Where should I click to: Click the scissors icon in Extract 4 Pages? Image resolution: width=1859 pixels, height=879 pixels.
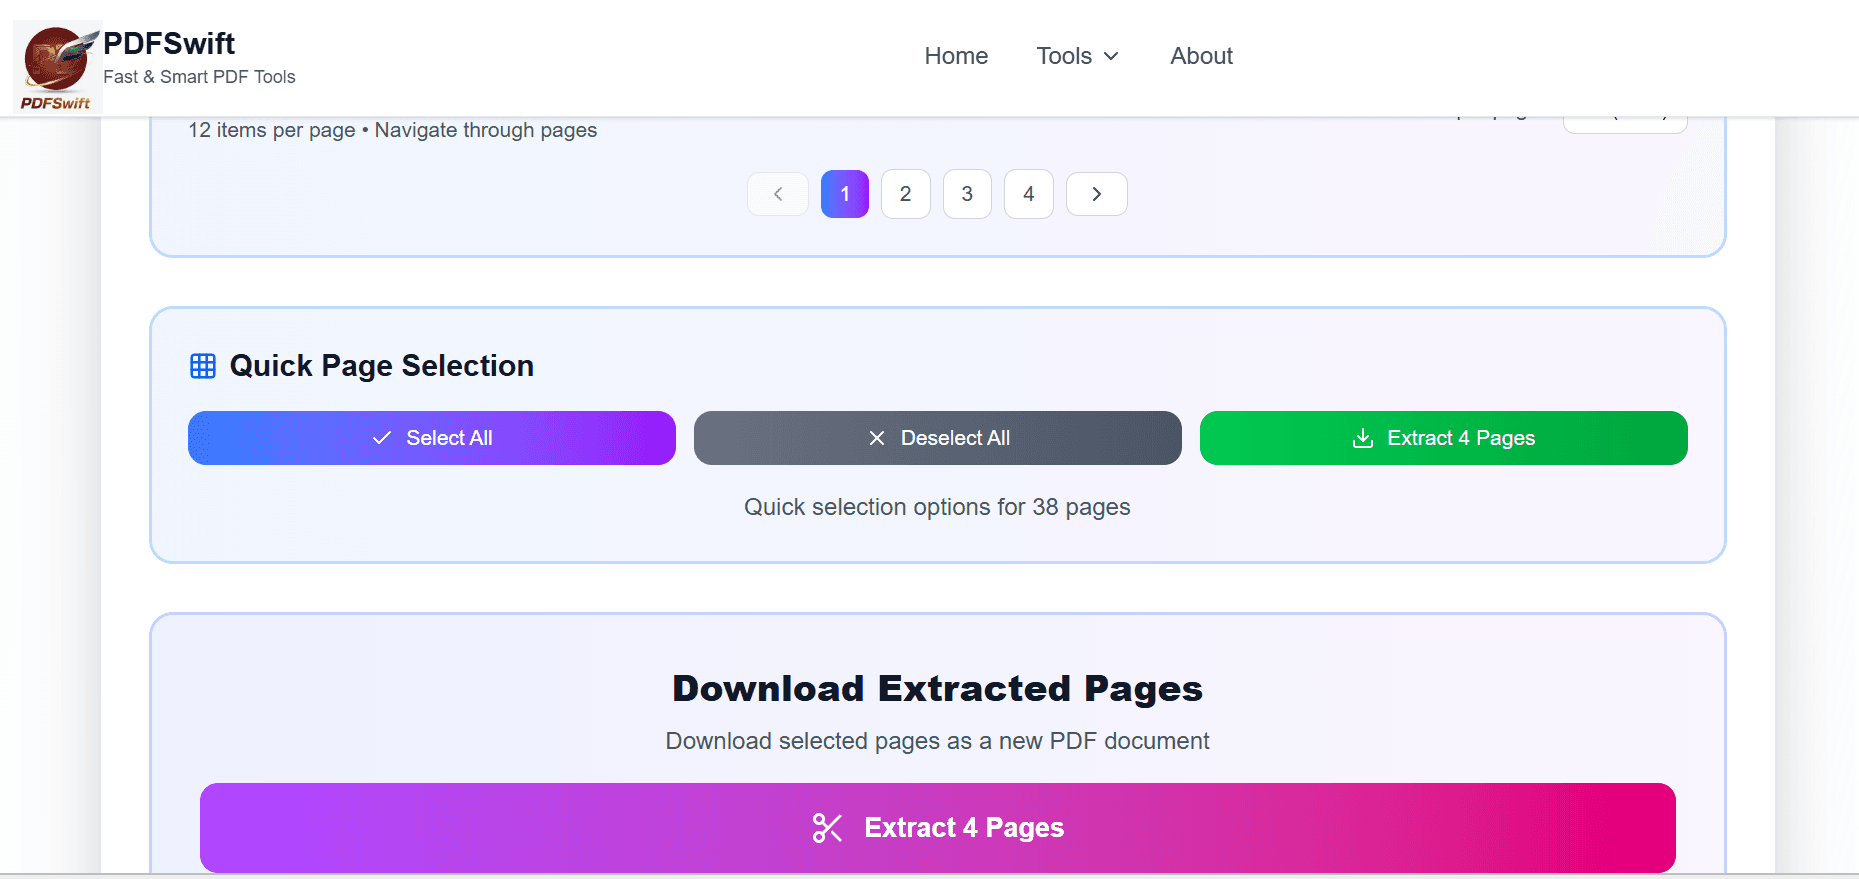827,828
